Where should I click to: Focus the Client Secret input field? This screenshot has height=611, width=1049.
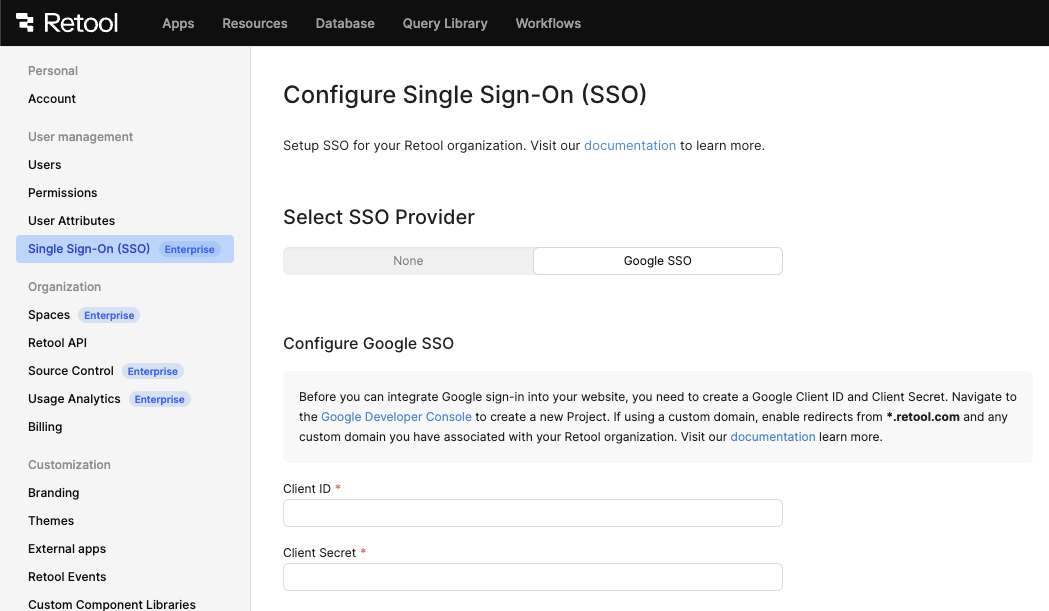pos(533,577)
